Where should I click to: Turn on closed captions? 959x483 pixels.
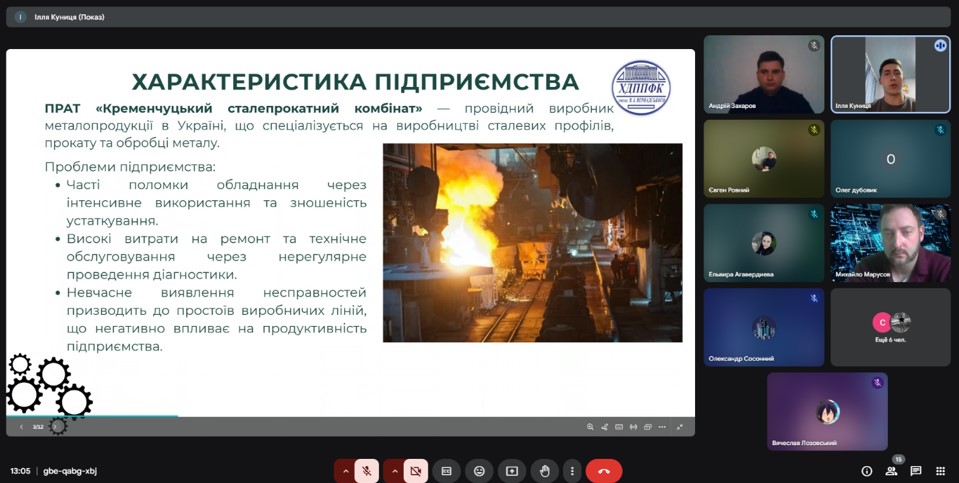click(x=446, y=471)
